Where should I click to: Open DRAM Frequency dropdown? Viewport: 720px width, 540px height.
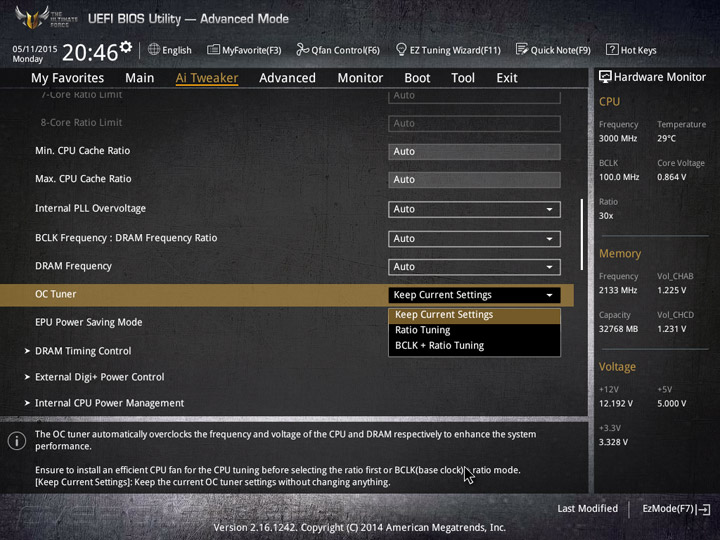474,267
